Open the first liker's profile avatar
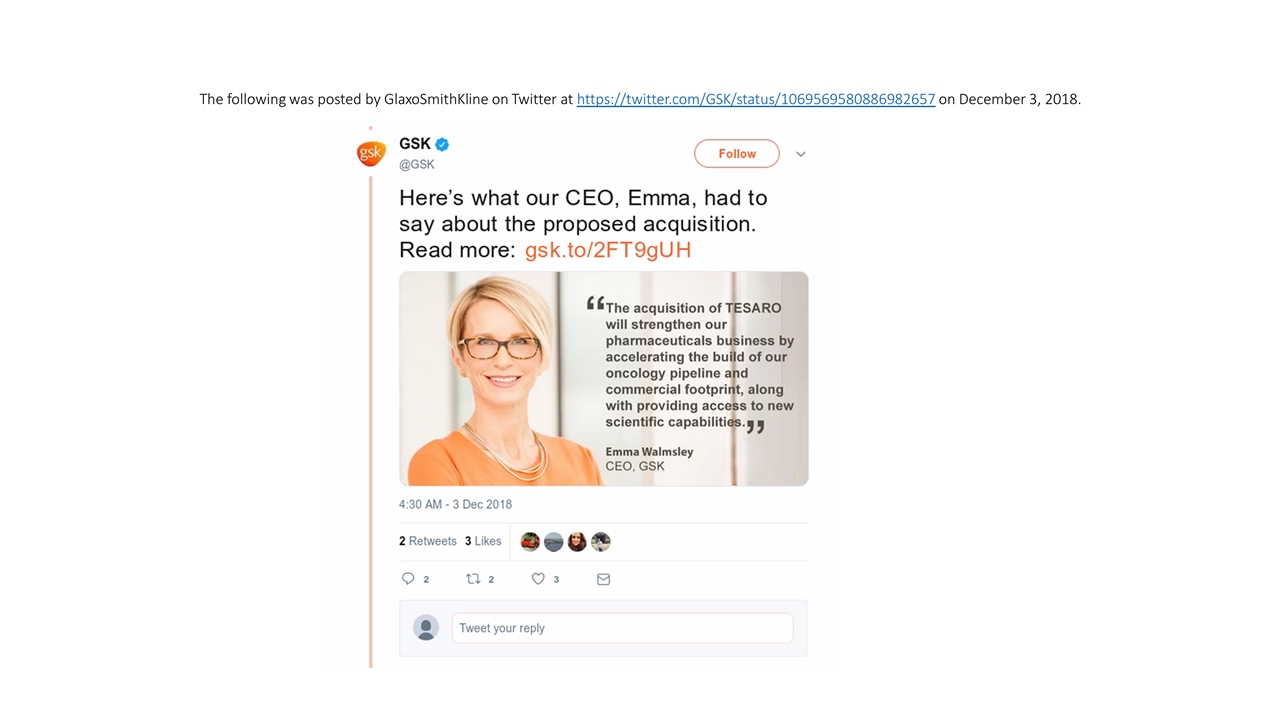The width and height of the screenshot is (1280, 720). 530,541
